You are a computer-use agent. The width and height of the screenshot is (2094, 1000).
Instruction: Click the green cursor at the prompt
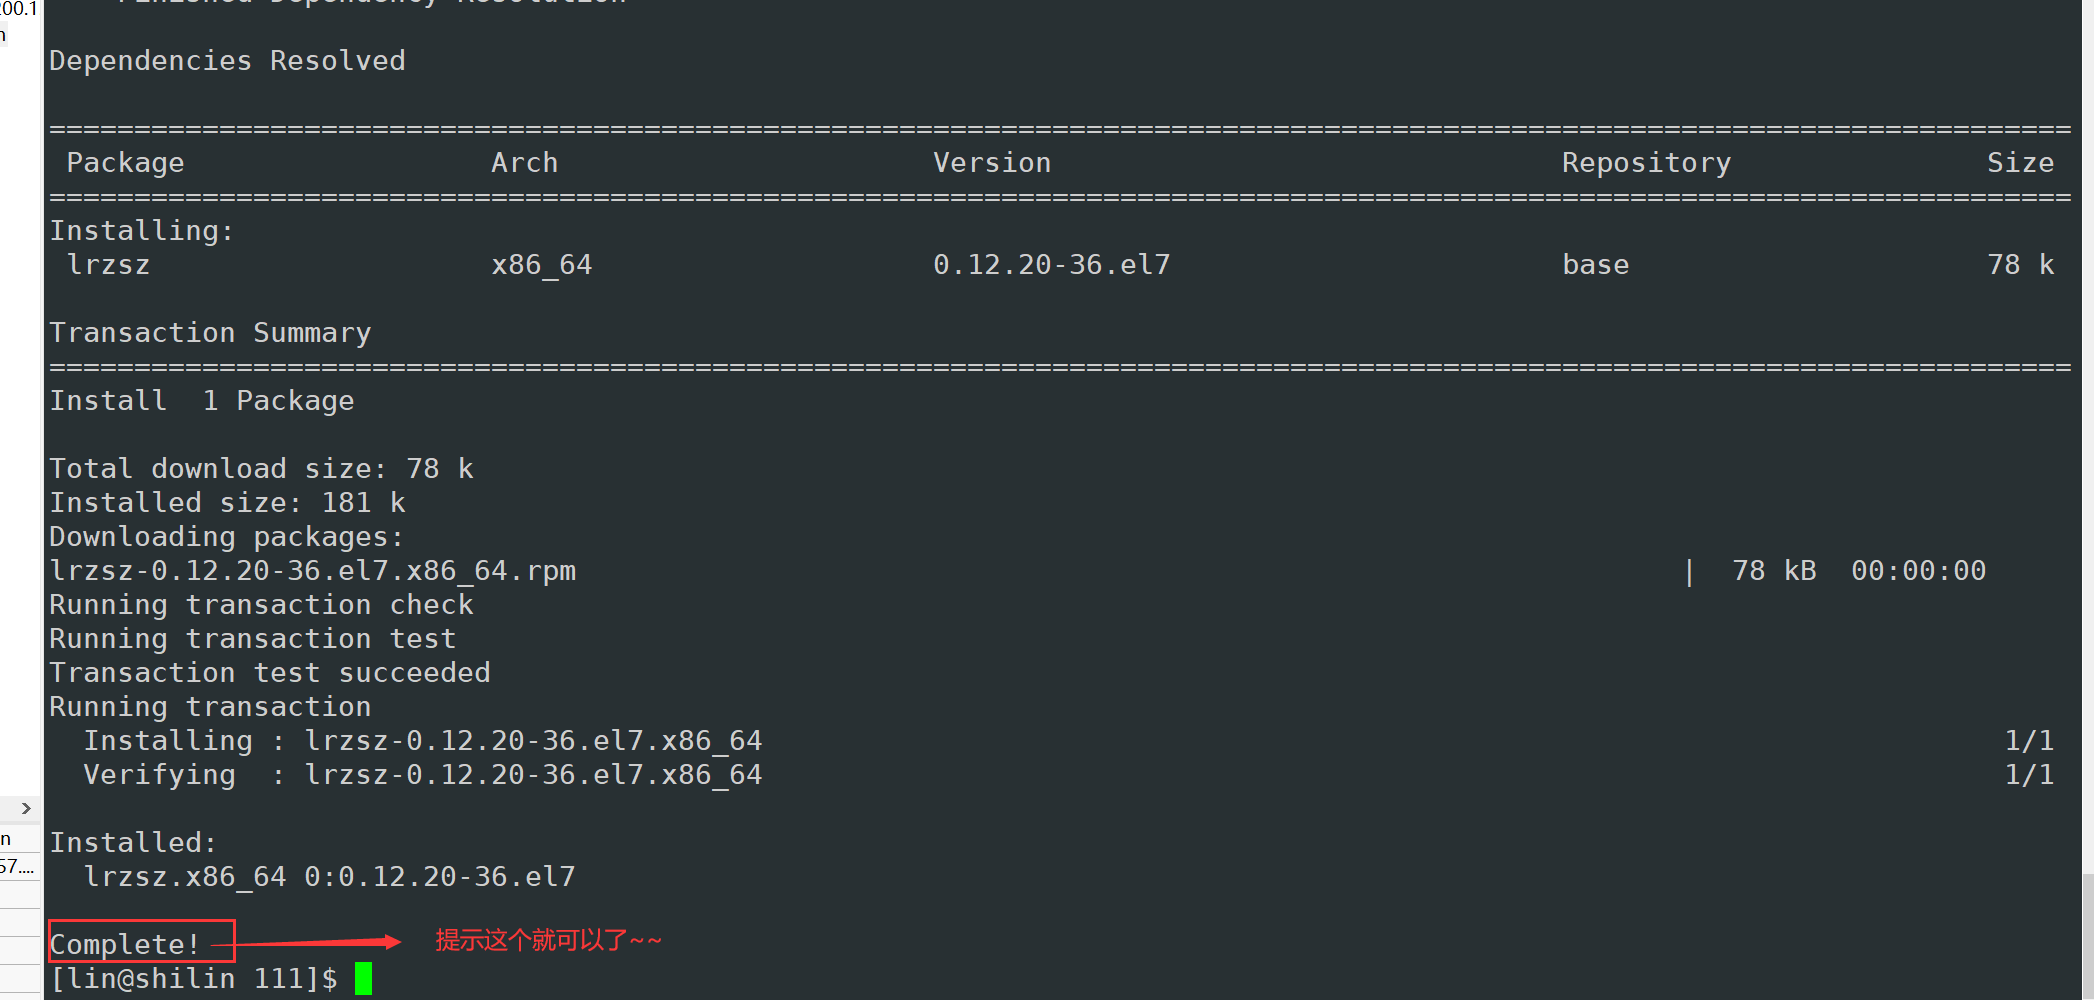(363, 978)
